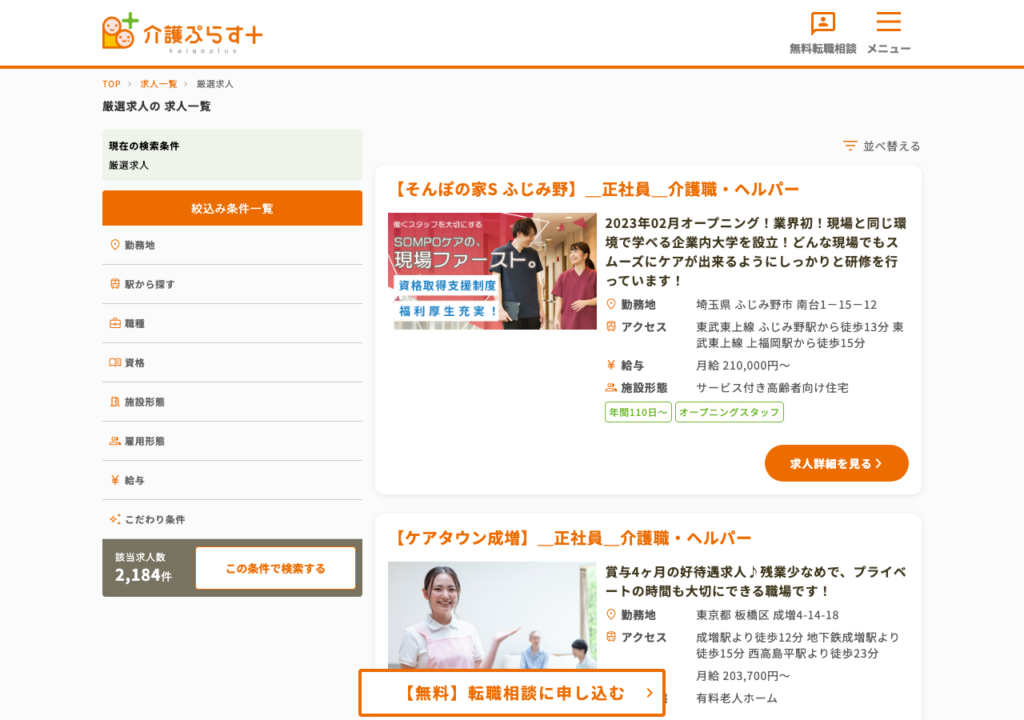Click the briefcase icon beside 職種
This screenshot has width=1024, height=720.
pyautogui.click(x=115, y=323)
